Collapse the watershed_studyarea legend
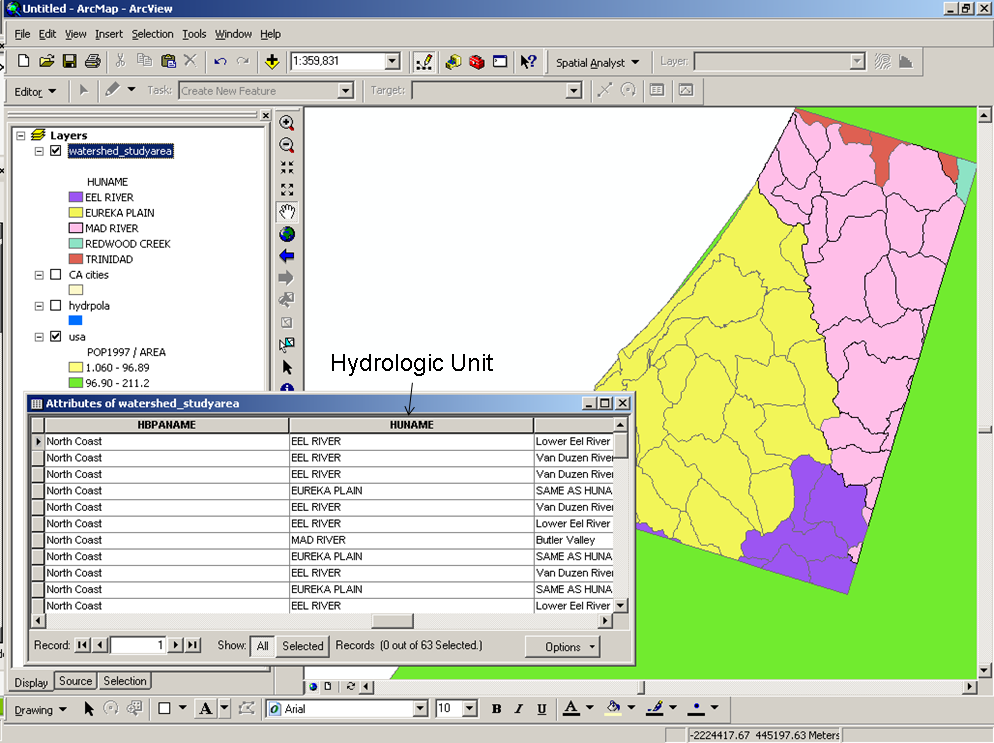994x743 pixels. pos(37,151)
